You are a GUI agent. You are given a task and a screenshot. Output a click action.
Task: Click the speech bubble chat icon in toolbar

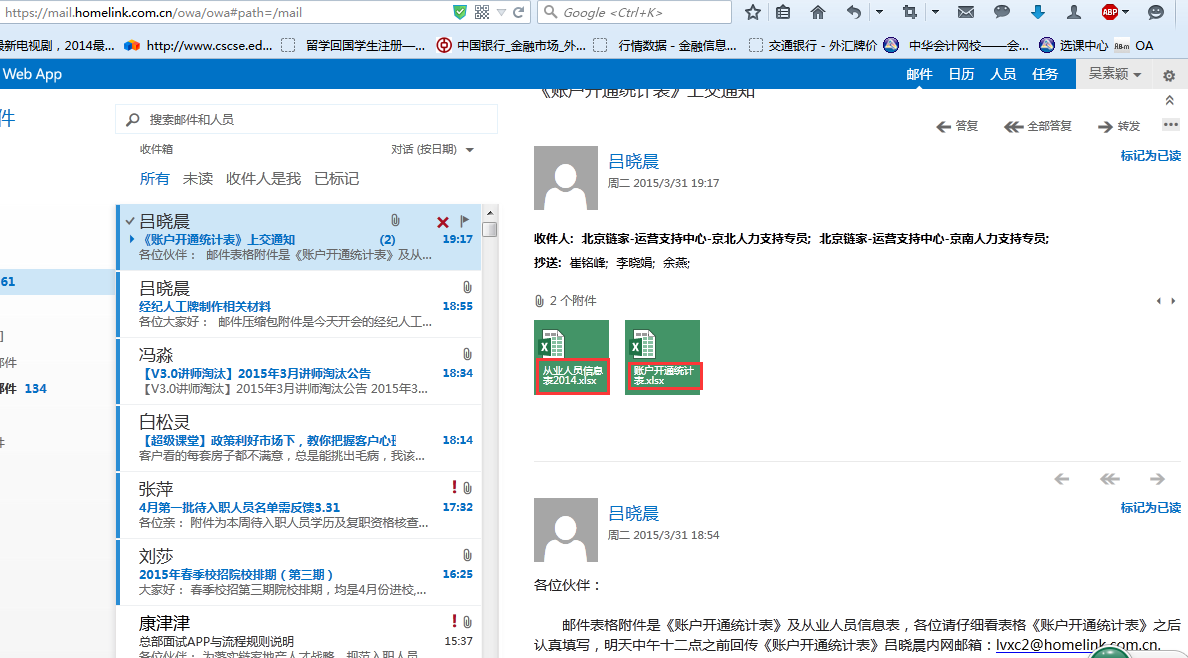(1002, 12)
